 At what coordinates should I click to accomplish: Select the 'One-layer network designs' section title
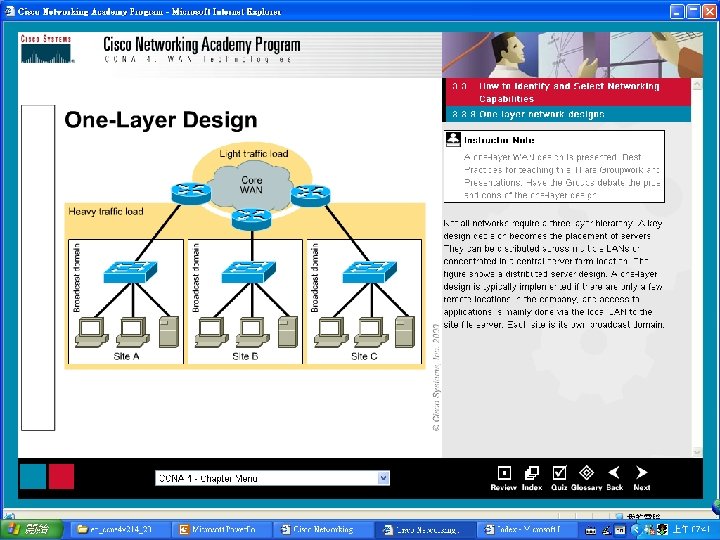tap(542, 114)
